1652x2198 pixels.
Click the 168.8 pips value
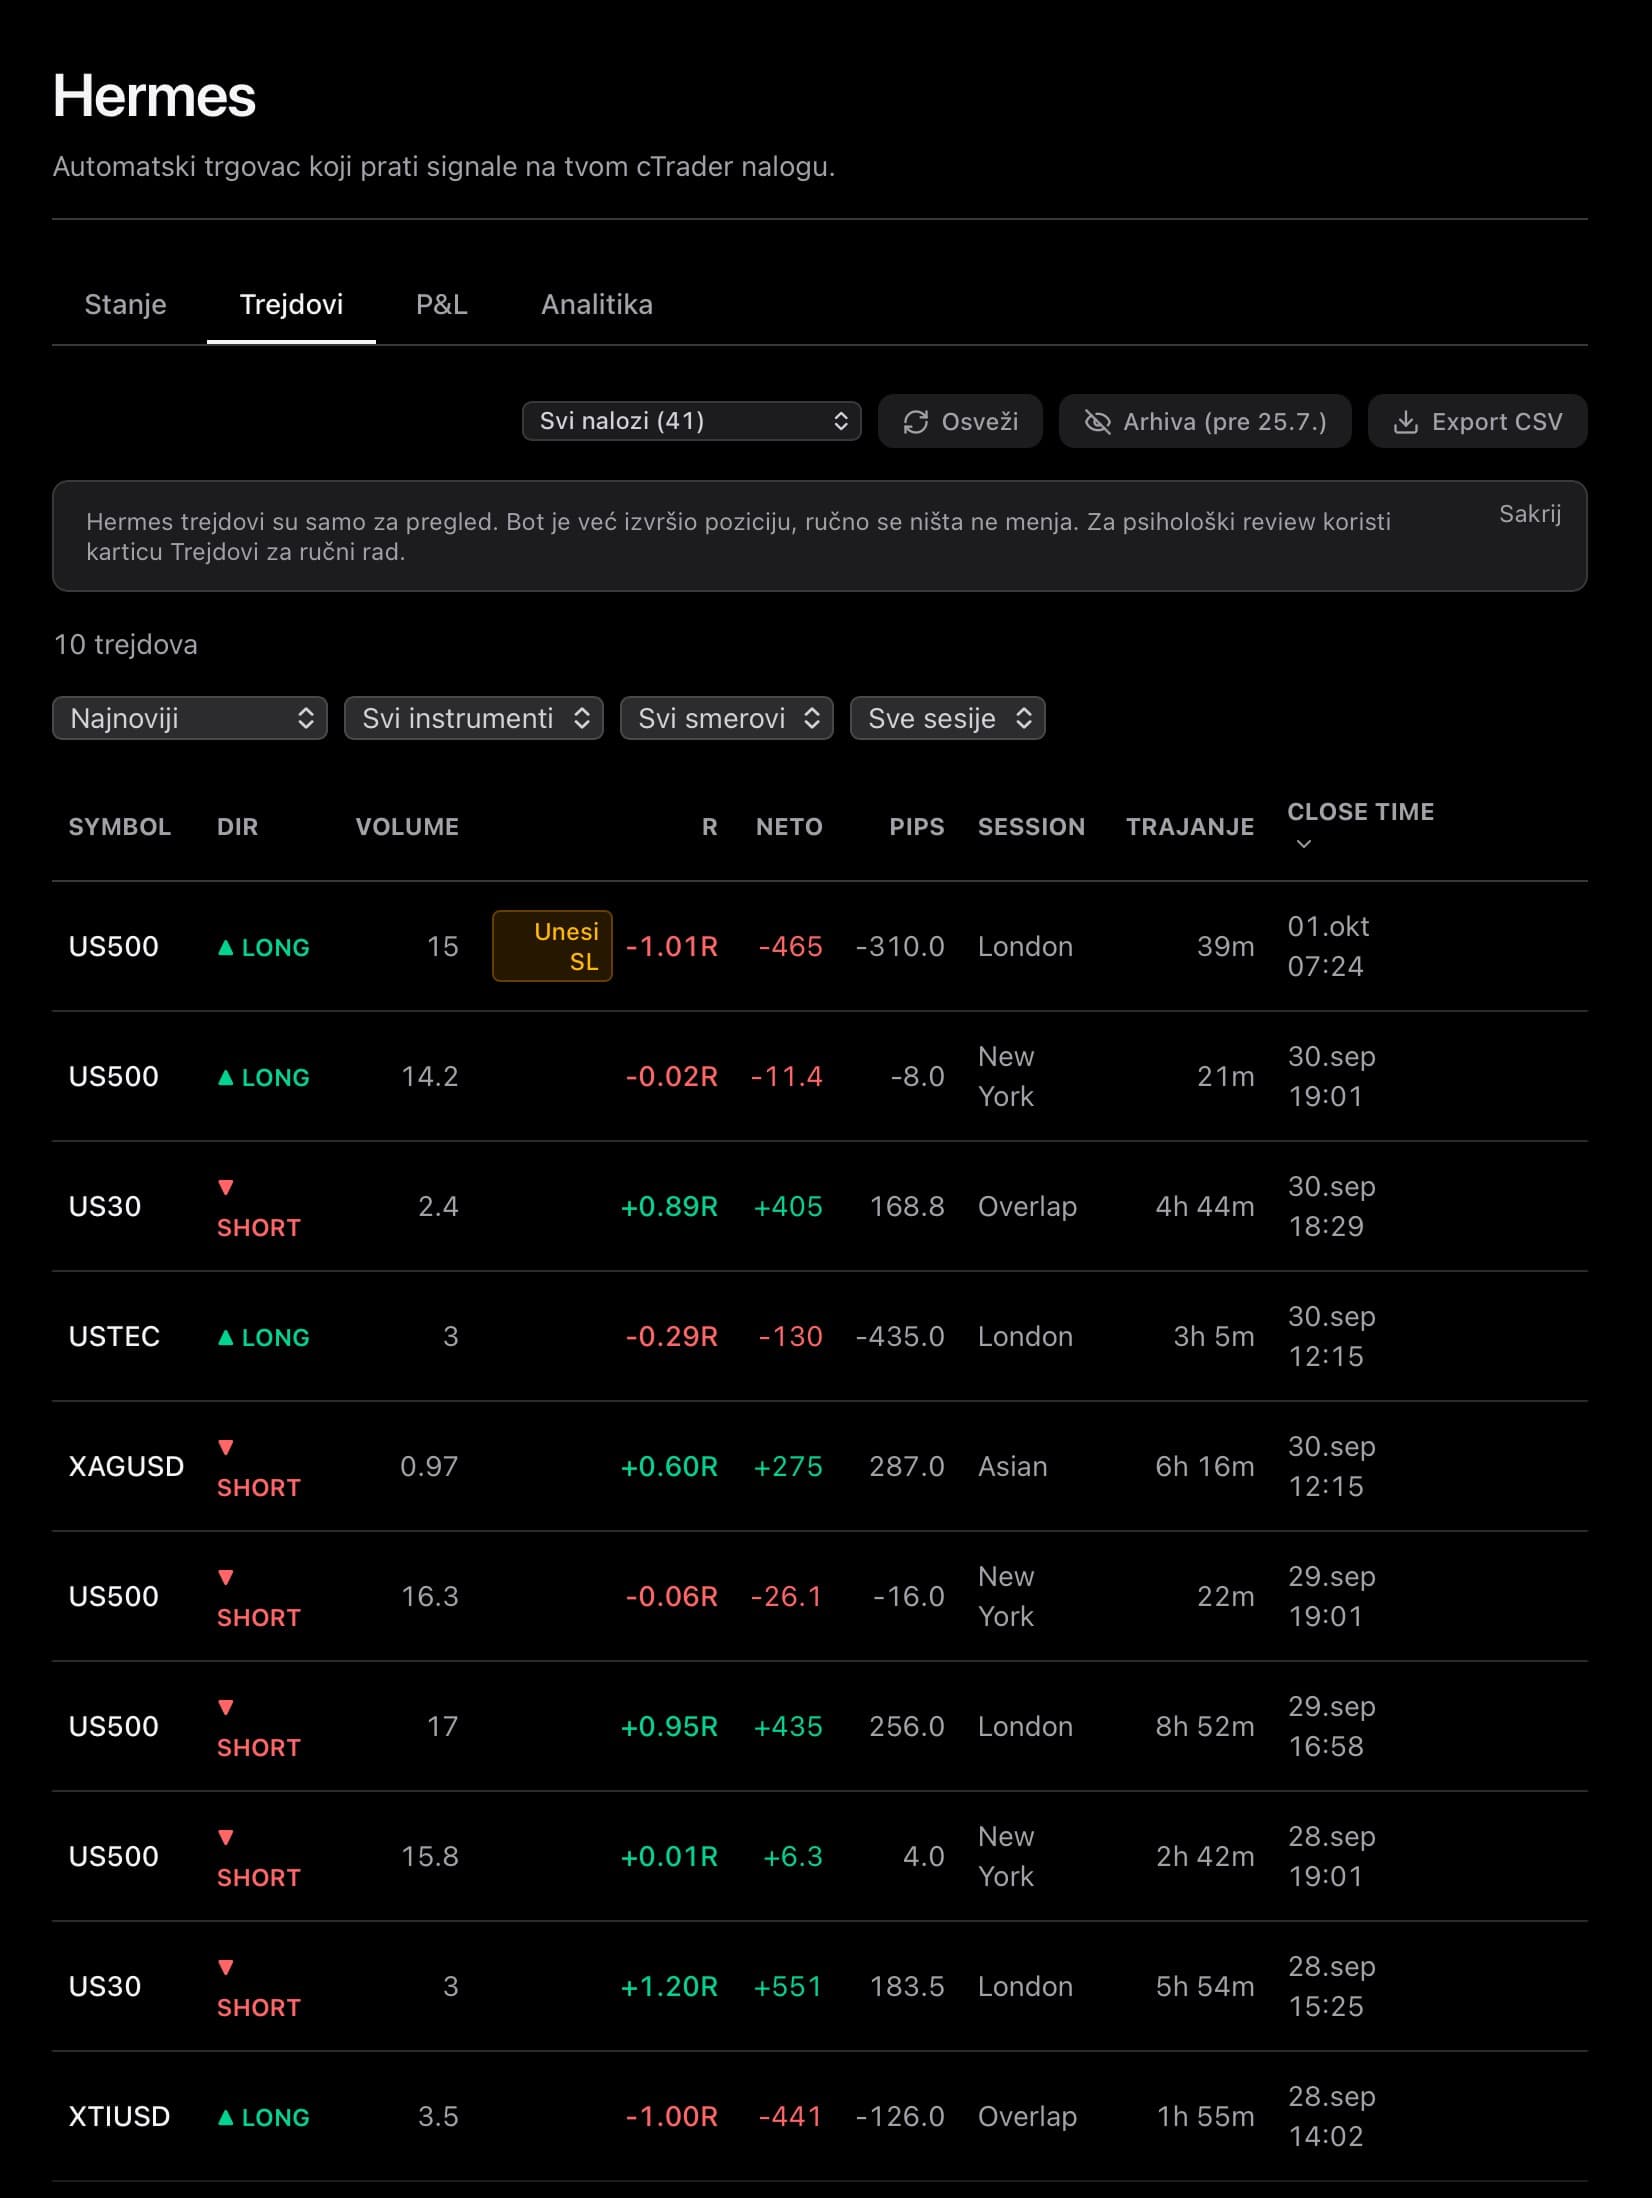pos(907,1206)
